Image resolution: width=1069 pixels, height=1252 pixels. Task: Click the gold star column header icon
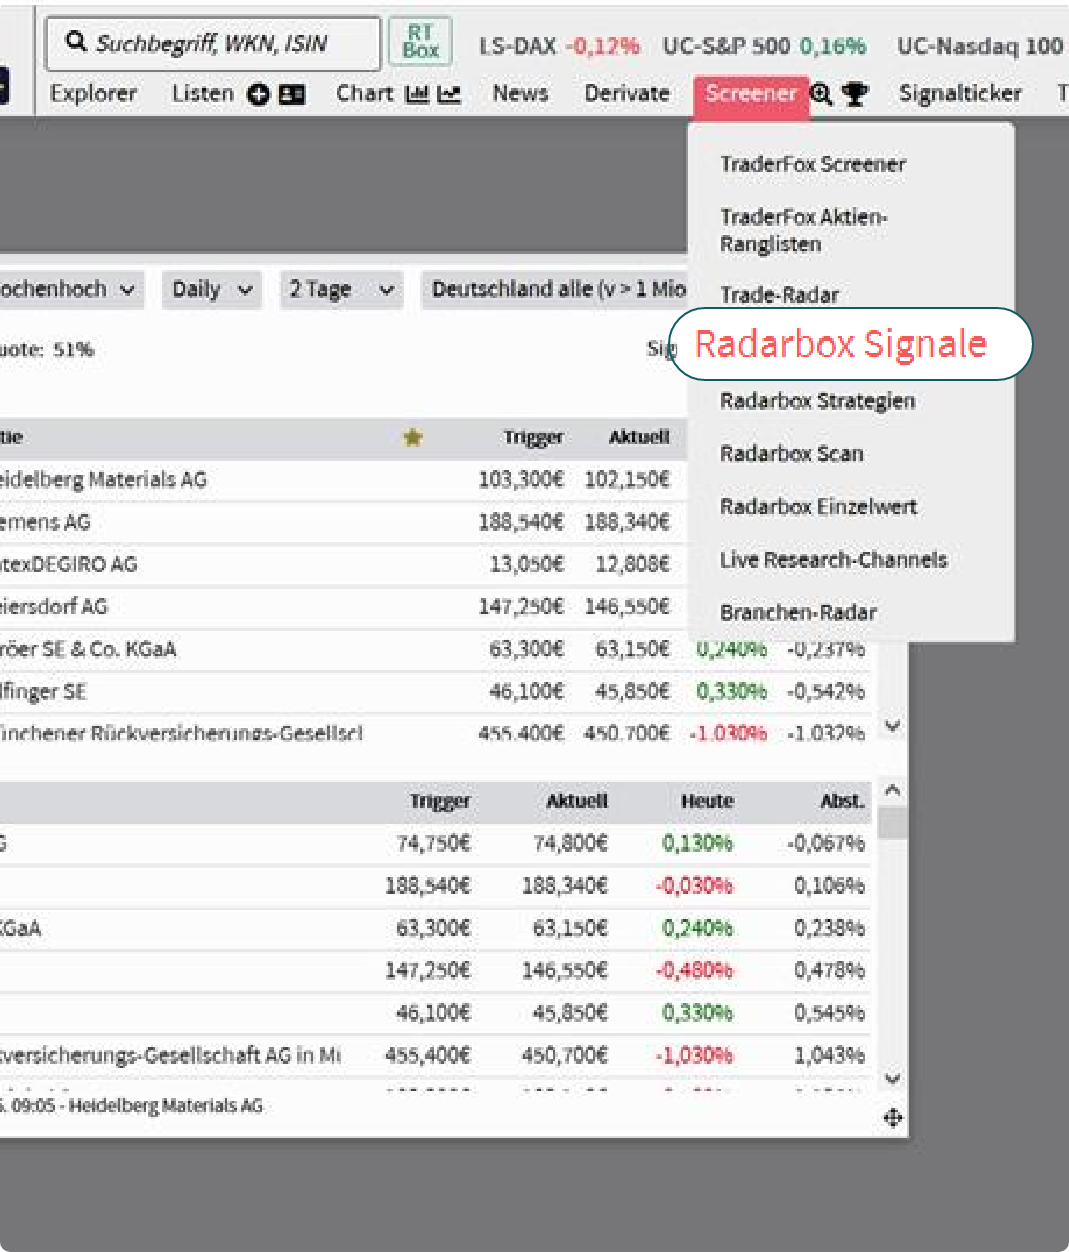click(412, 437)
